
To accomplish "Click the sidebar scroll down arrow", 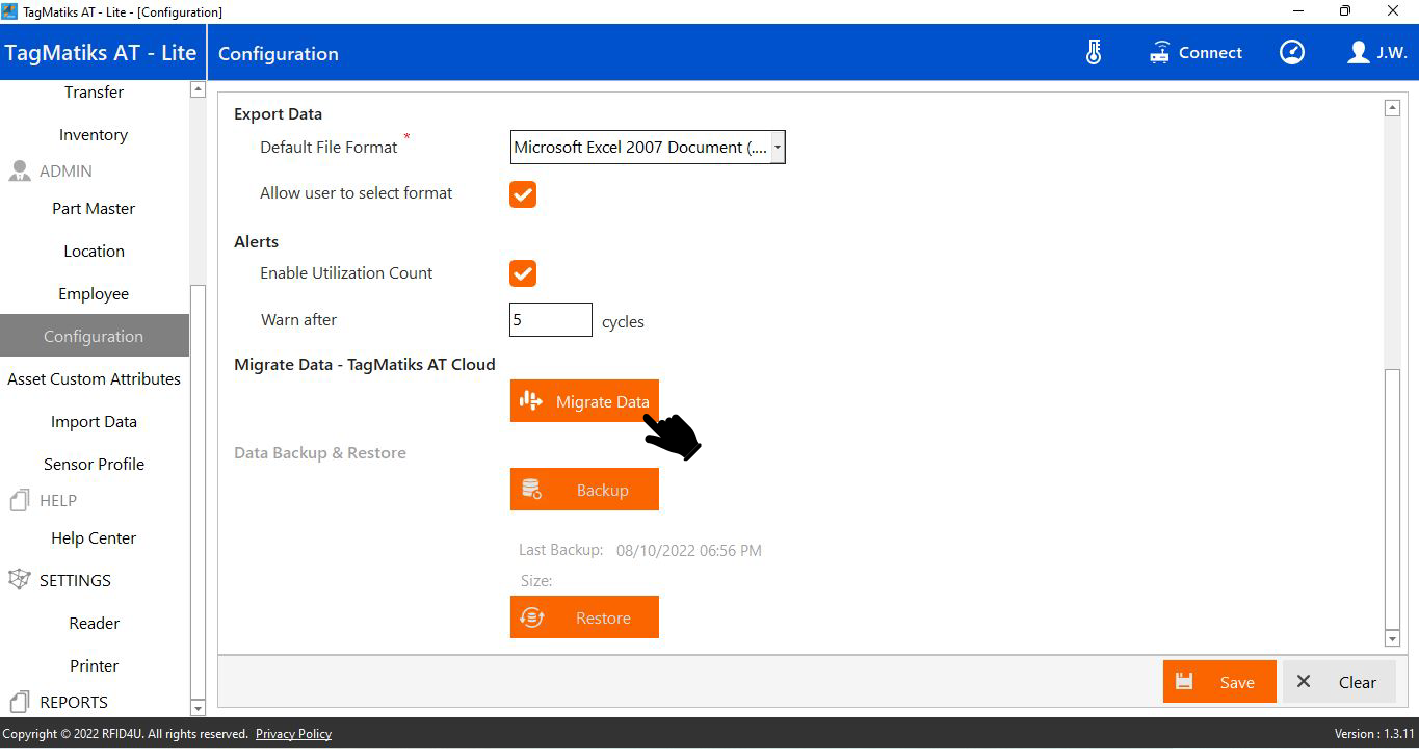I will click(x=197, y=708).
